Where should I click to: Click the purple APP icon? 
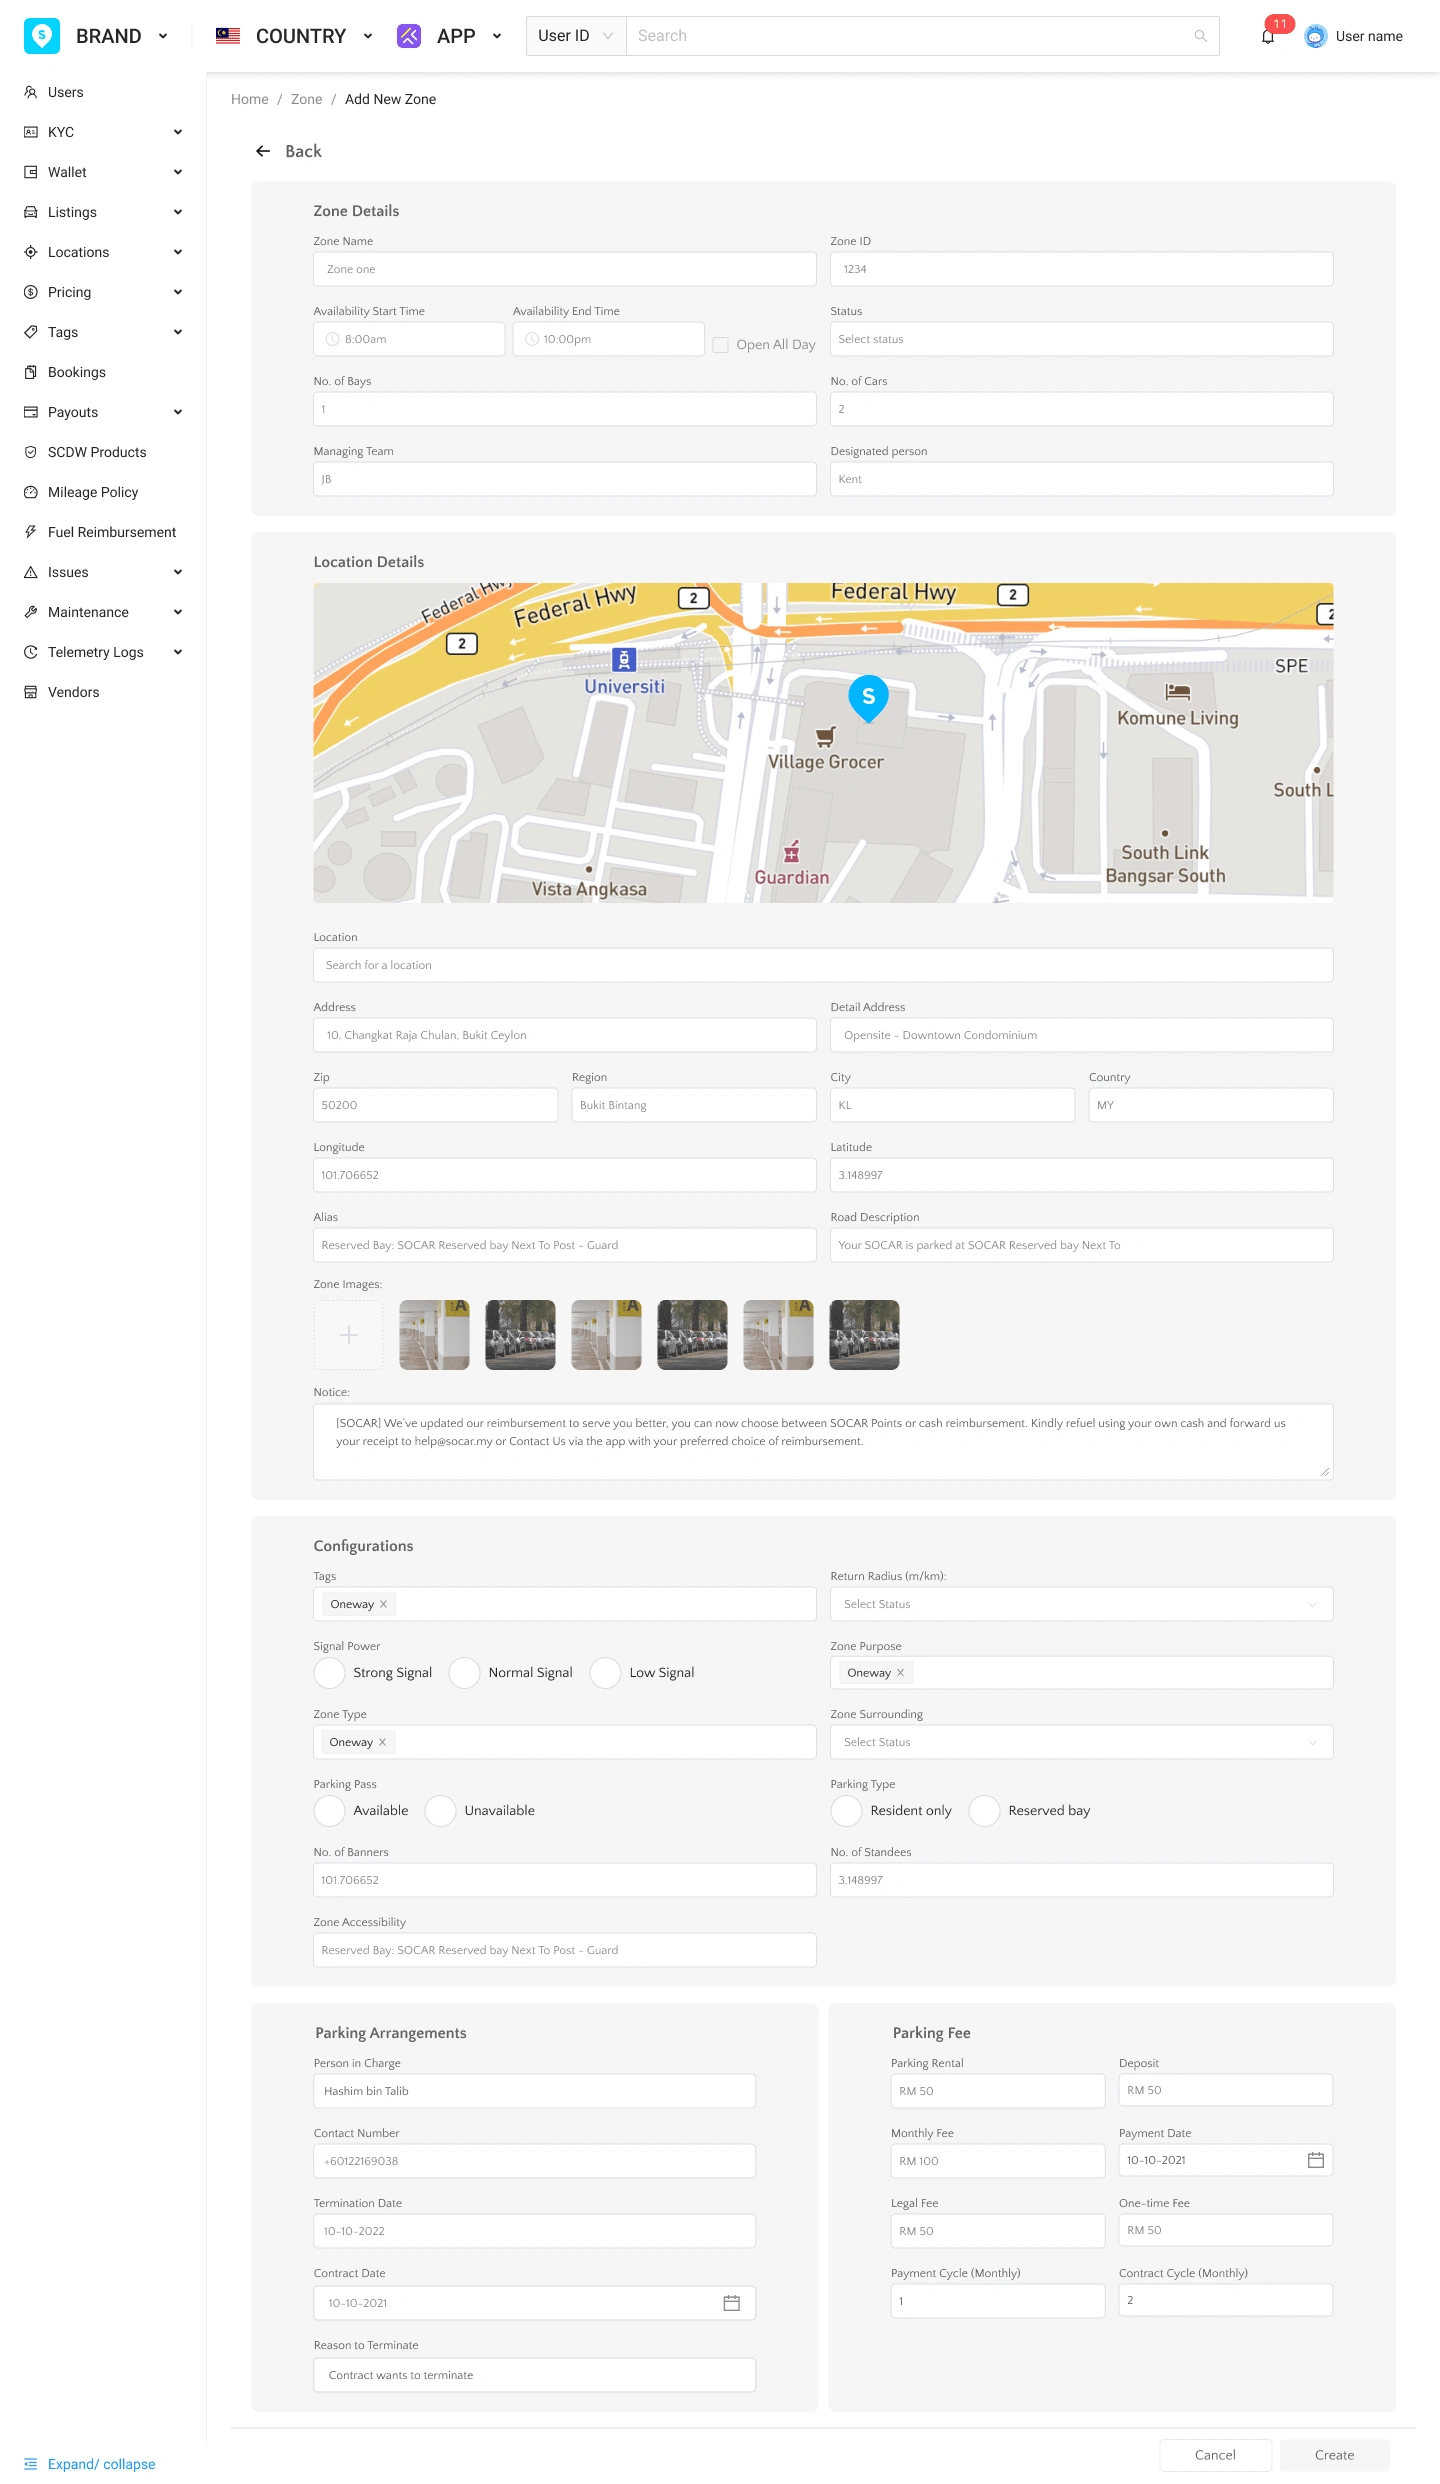409,36
